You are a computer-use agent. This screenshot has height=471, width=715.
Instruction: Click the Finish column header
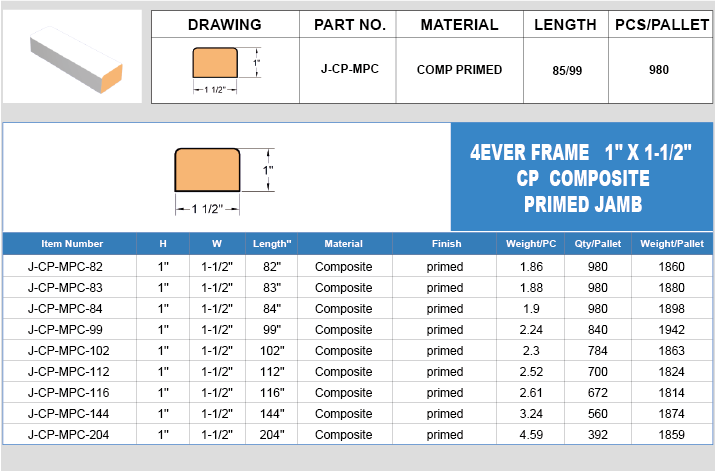click(x=446, y=244)
